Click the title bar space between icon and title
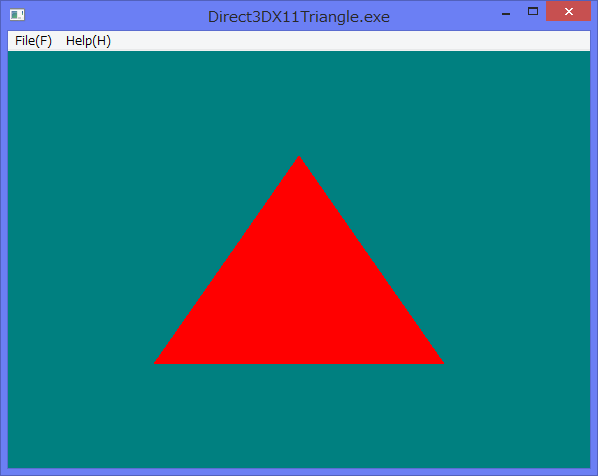This screenshot has height=476, width=598. pyautogui.click(x=114, y=16)
